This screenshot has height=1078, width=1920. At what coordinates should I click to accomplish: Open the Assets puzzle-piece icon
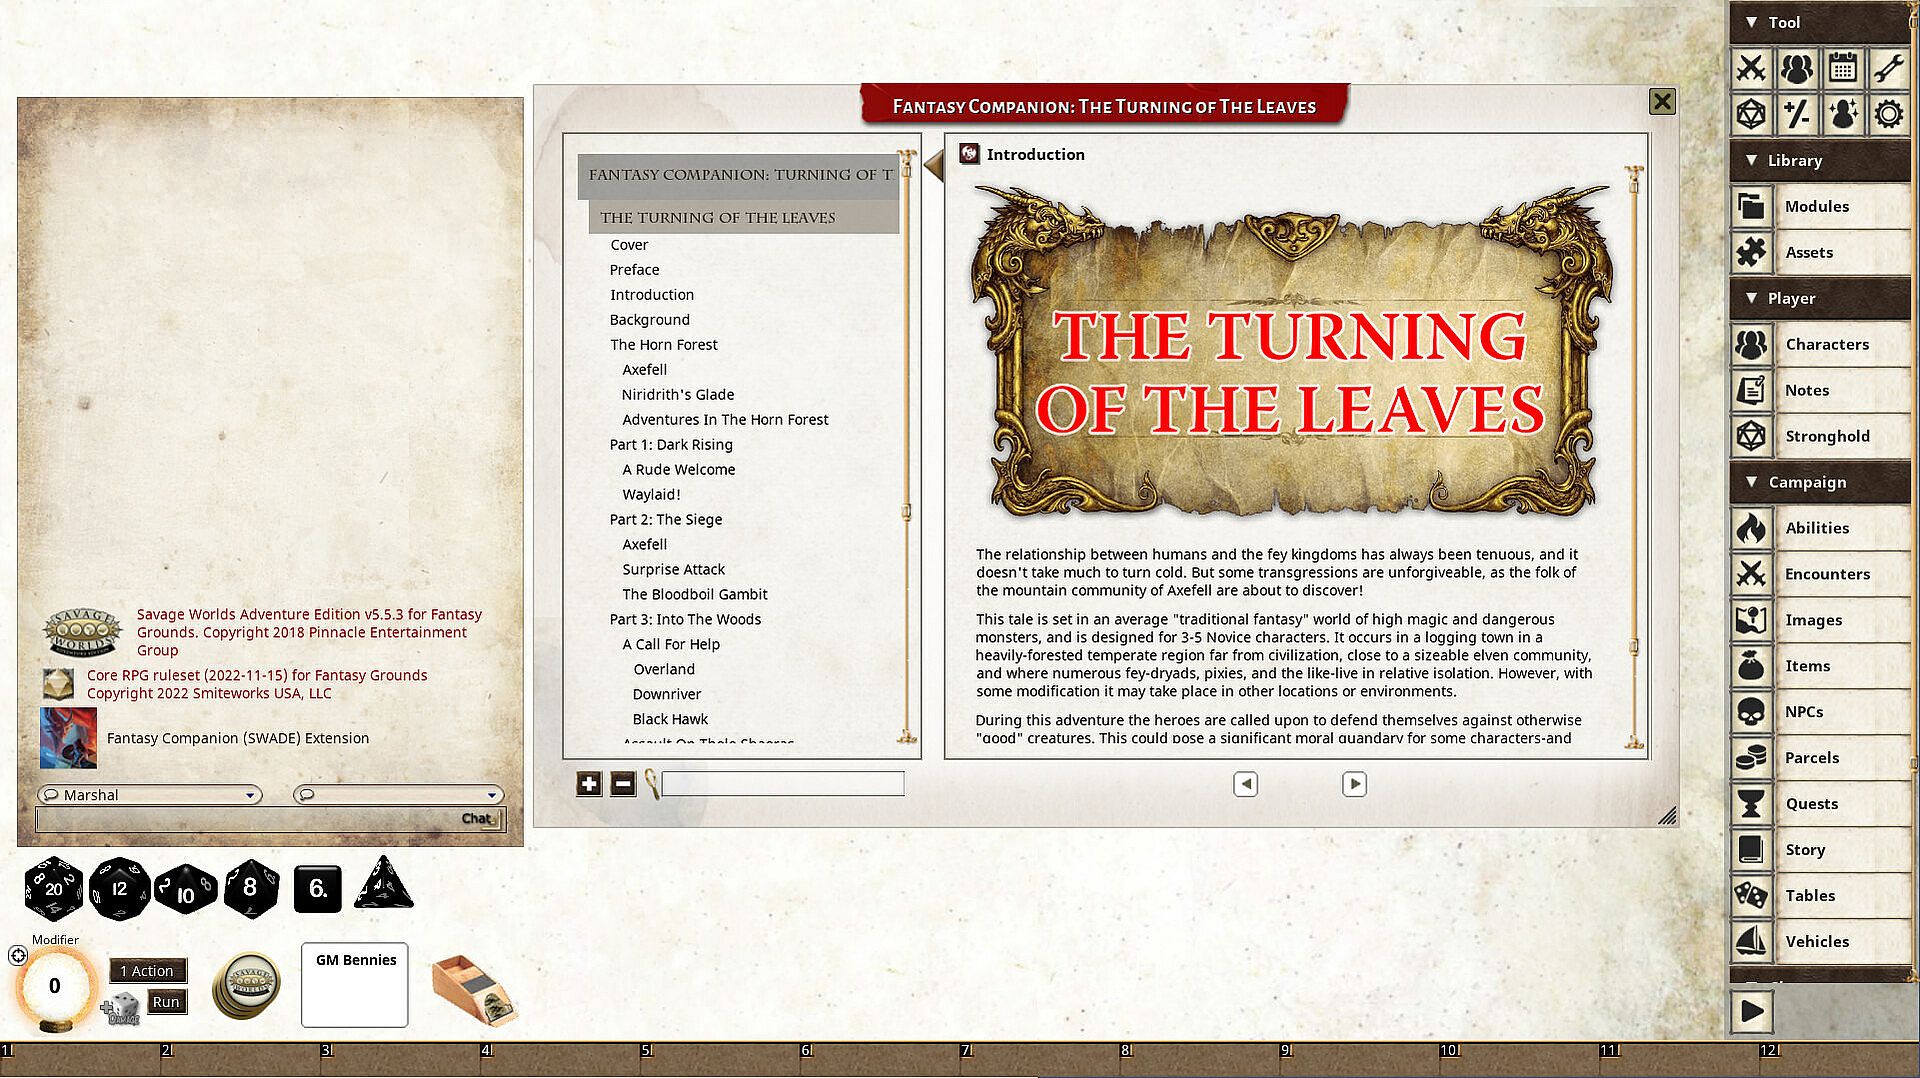(1751, 252)
